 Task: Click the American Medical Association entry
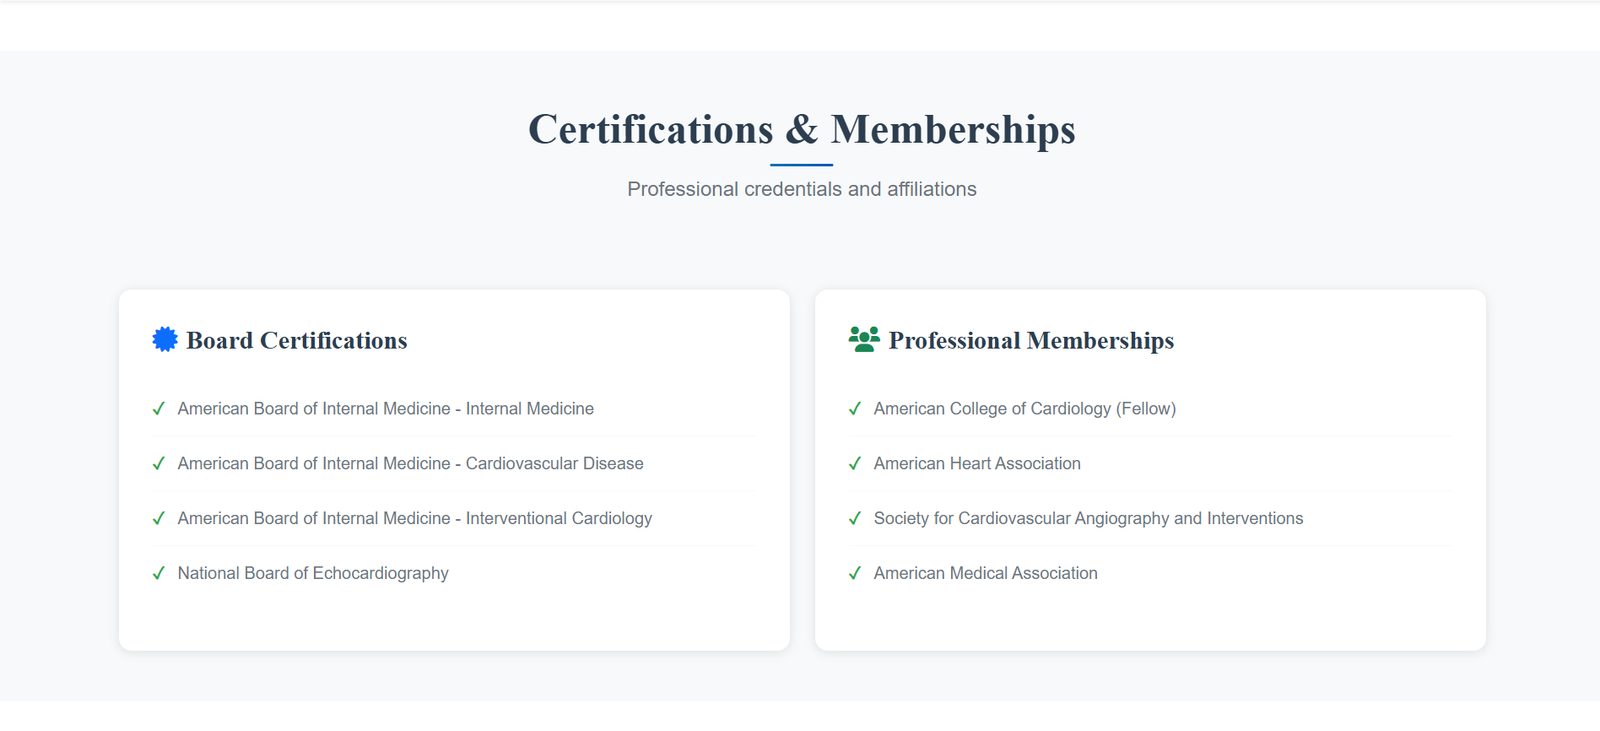(985, 574)
